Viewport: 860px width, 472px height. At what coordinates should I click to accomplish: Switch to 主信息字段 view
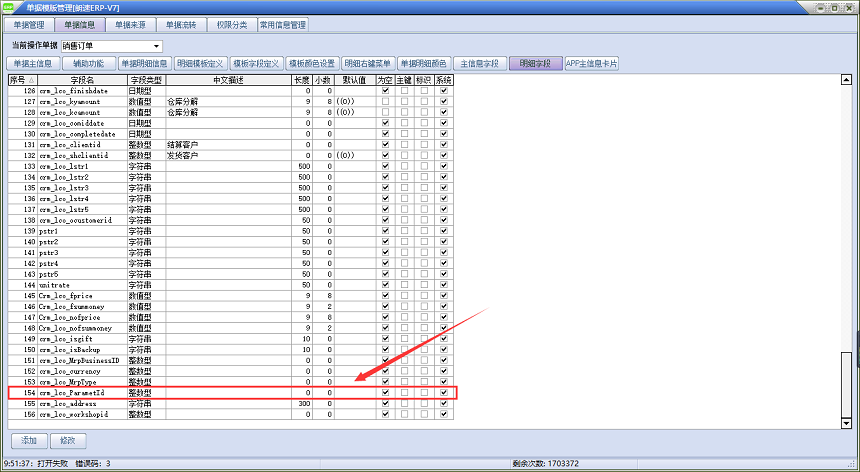(479, 63)
